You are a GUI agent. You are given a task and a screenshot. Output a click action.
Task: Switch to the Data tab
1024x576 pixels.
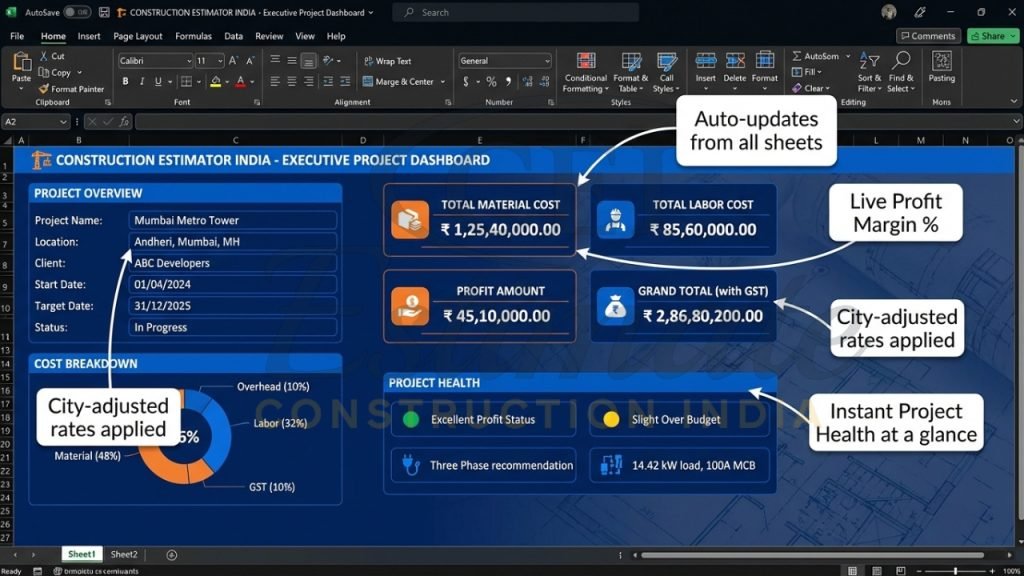233,36
